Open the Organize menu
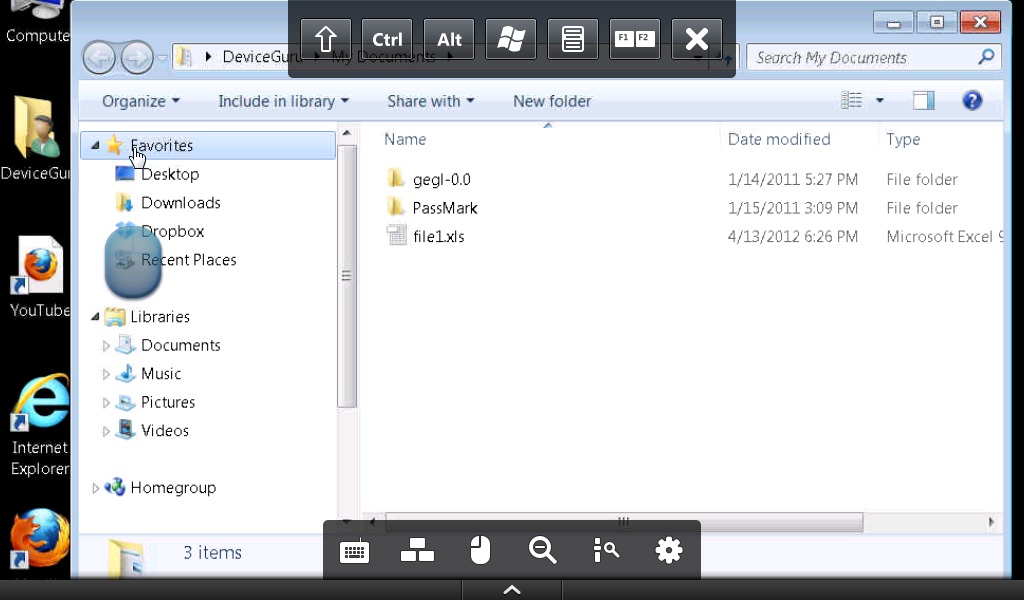 point(140,101)
